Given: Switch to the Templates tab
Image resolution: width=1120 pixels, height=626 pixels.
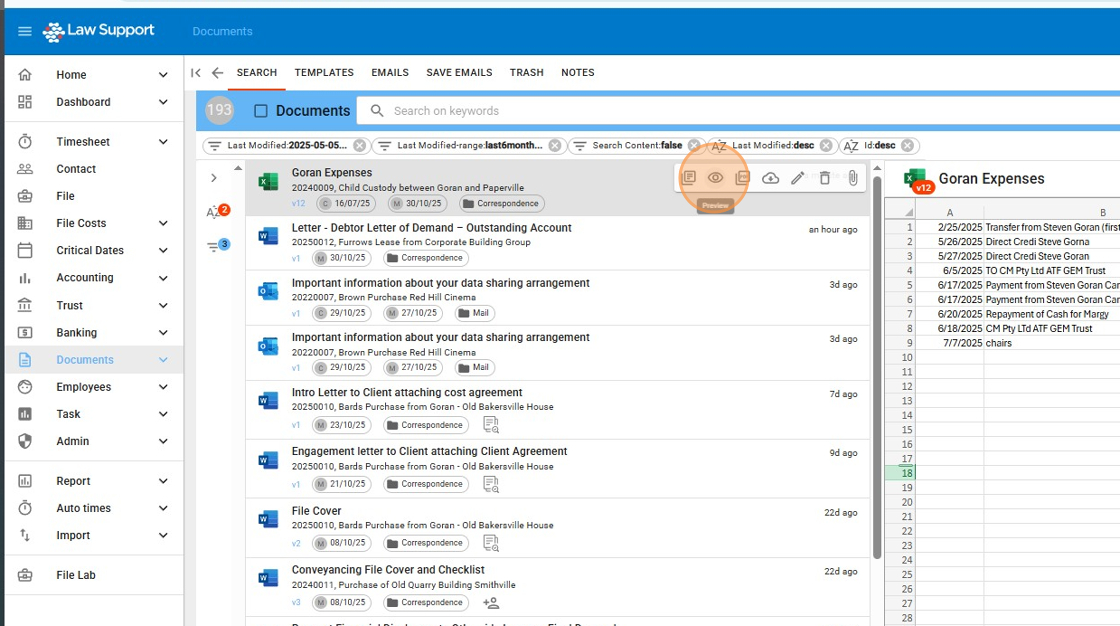Looking at the screenshot, I should [x=324, y=73].
